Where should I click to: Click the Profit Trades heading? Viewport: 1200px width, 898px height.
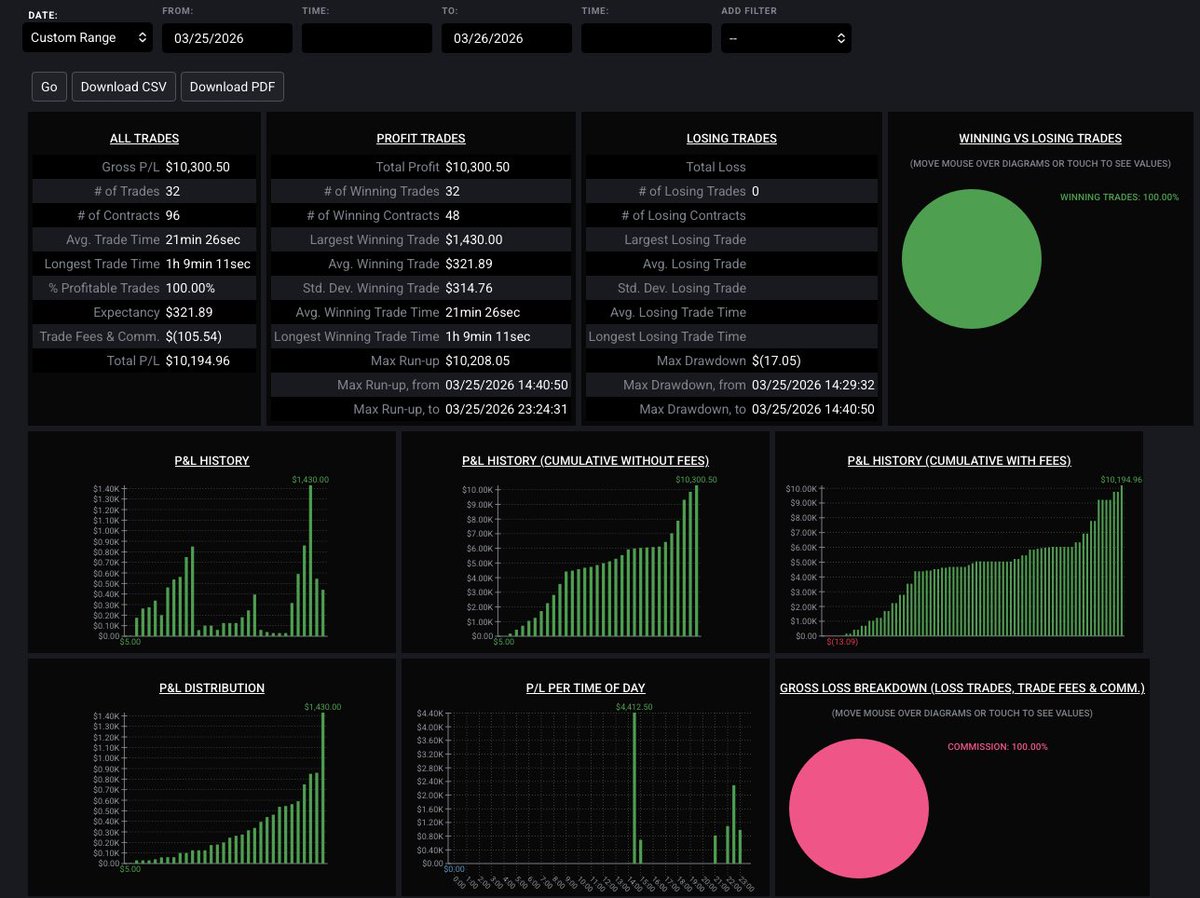pos(421,139)
